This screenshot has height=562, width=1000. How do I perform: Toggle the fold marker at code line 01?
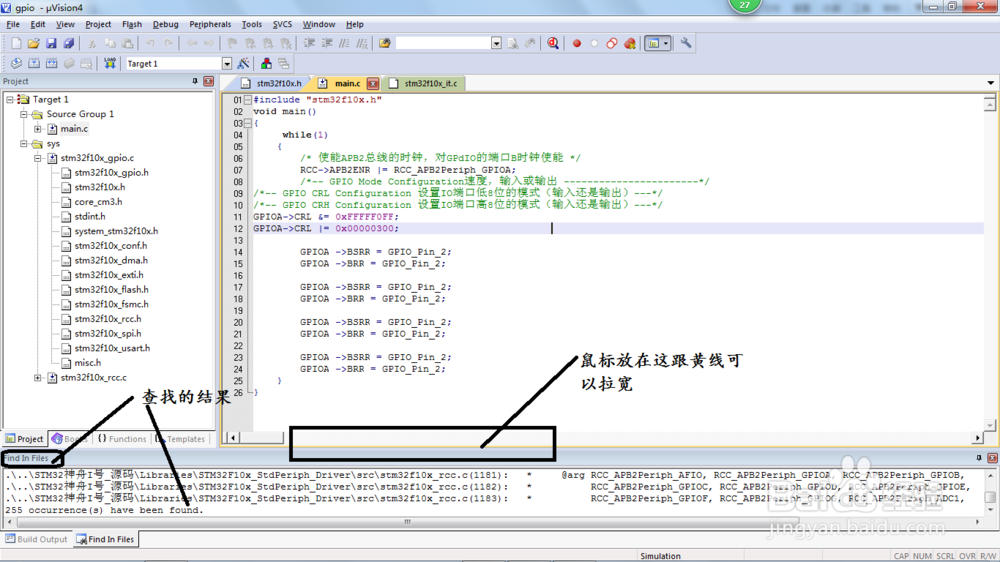pyautogui.click(x=247, y=100)
